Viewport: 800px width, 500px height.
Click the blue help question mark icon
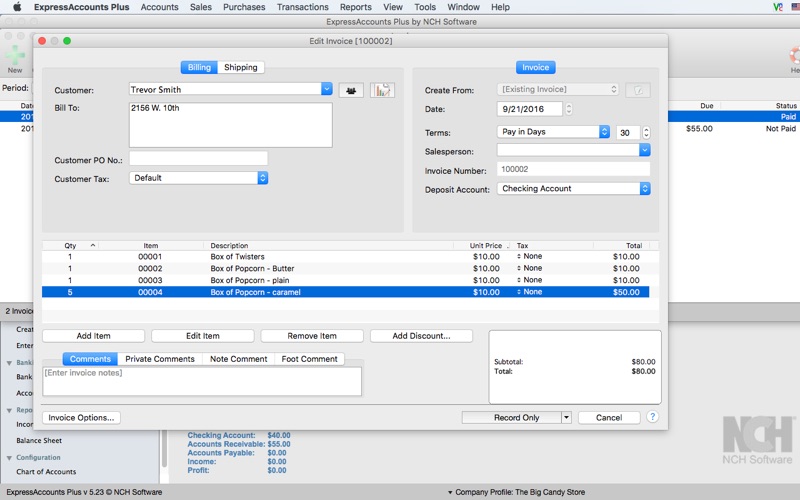coord(652,417)
